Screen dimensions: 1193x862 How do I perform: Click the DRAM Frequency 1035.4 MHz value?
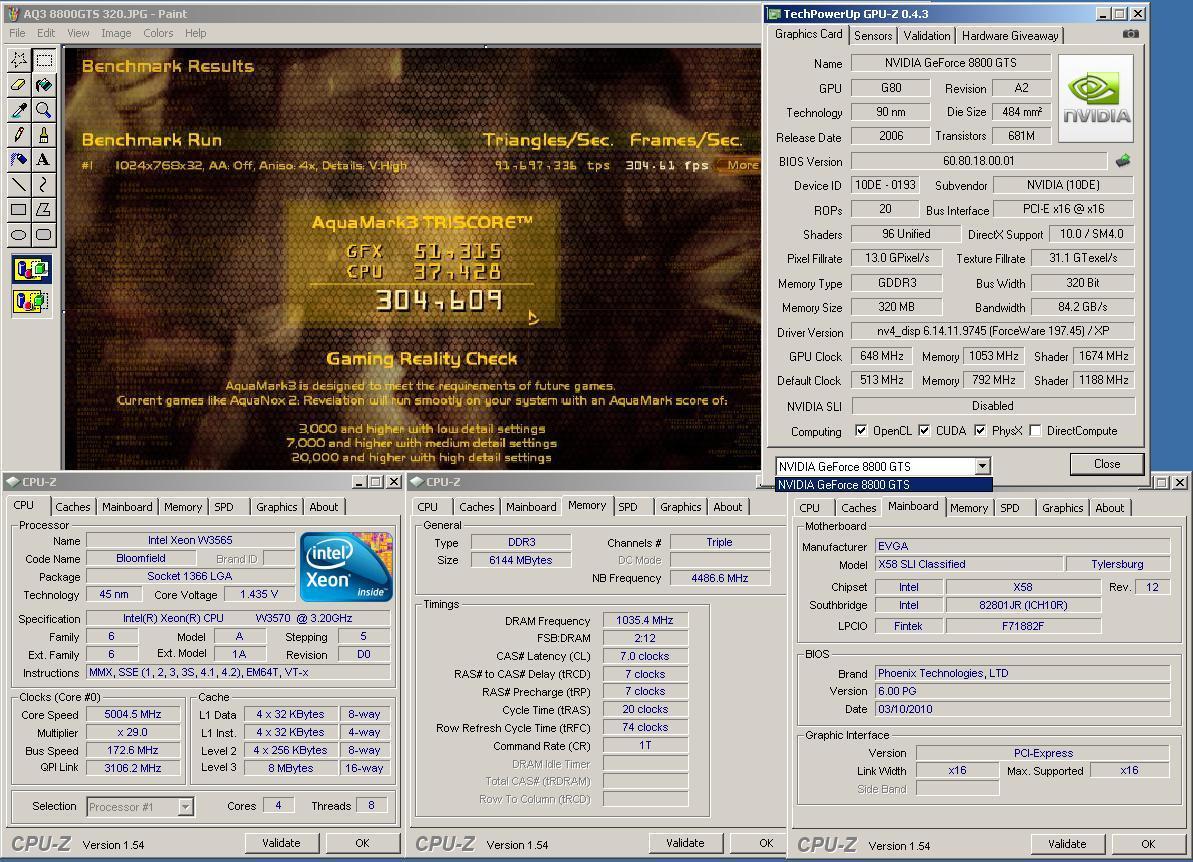[x=644, y=620]
